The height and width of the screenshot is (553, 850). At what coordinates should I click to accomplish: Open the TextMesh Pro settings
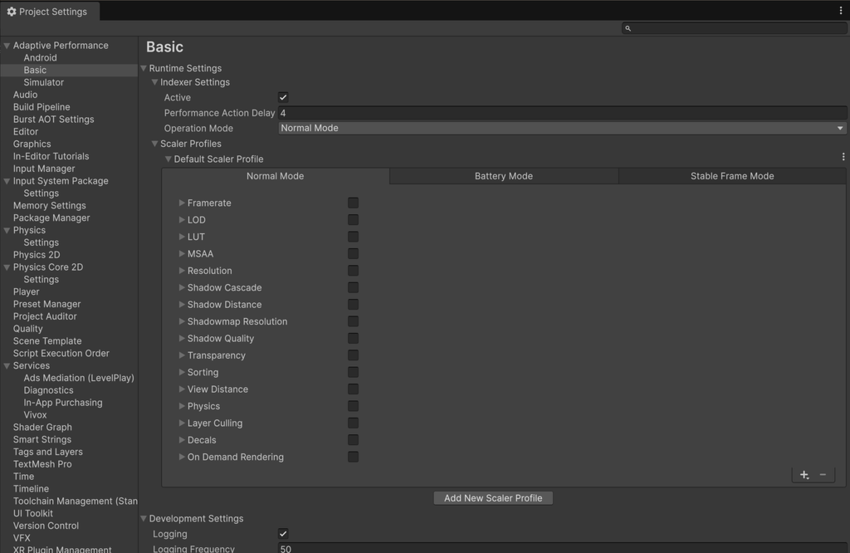(42, 464)
